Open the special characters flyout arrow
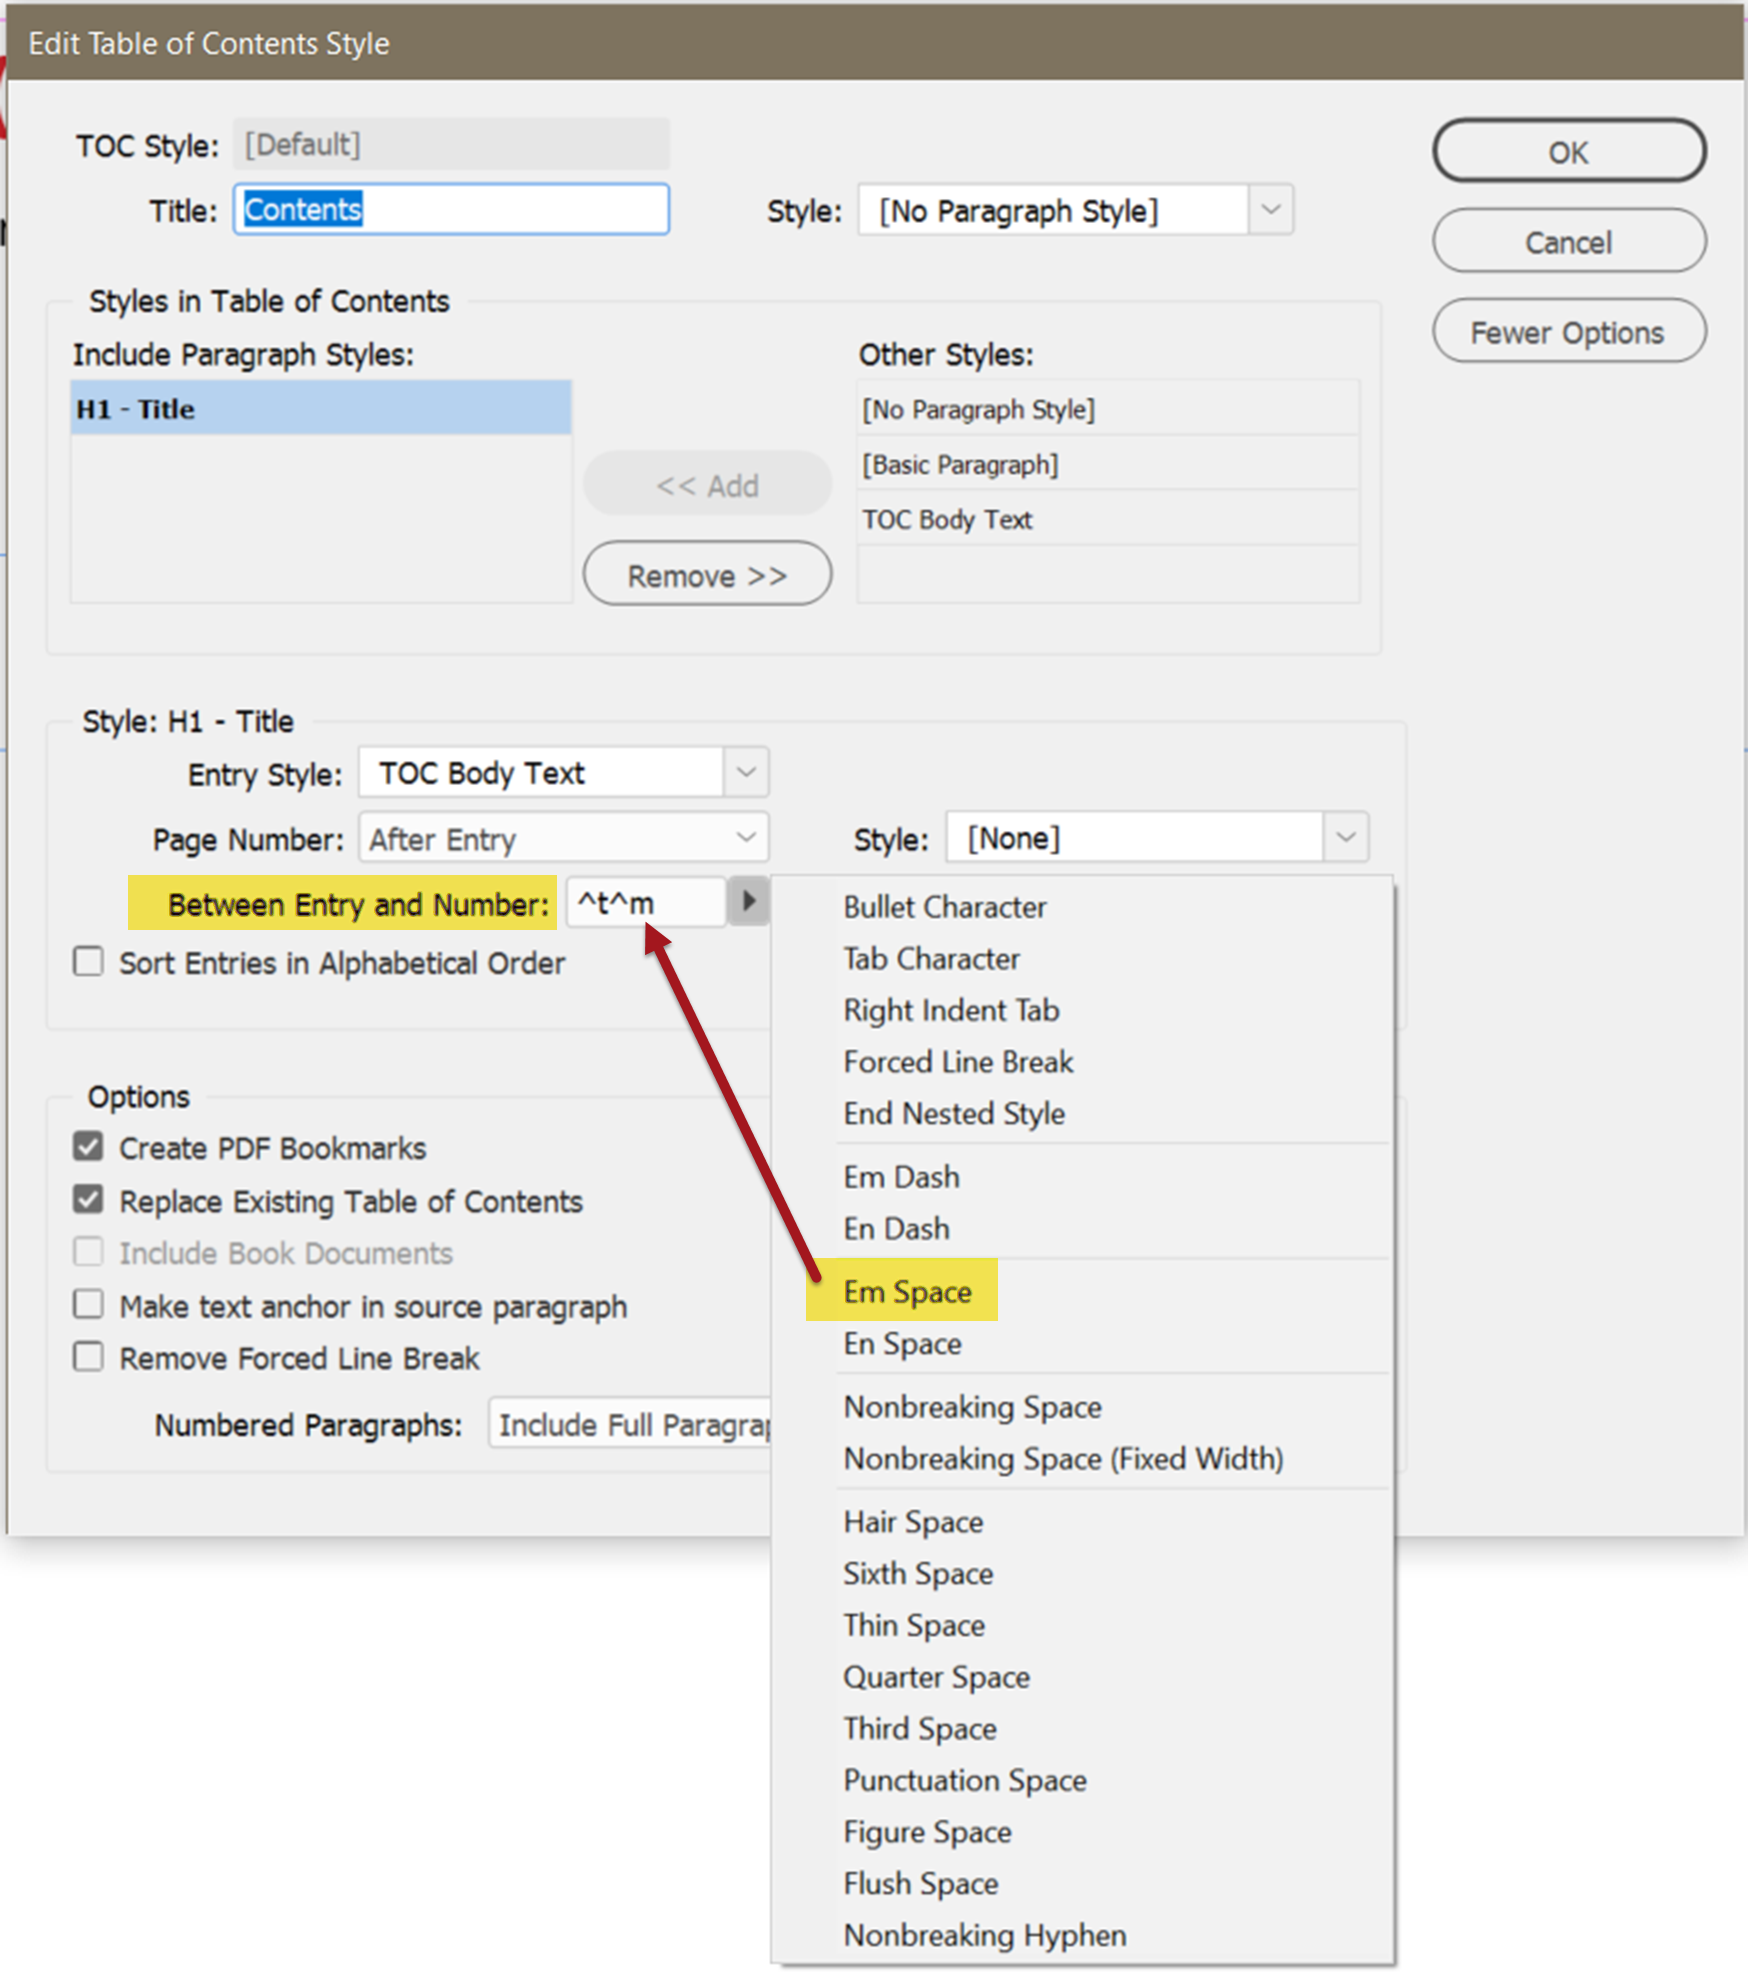Screen dimensions: 1748x1978 tap(747, 902)
